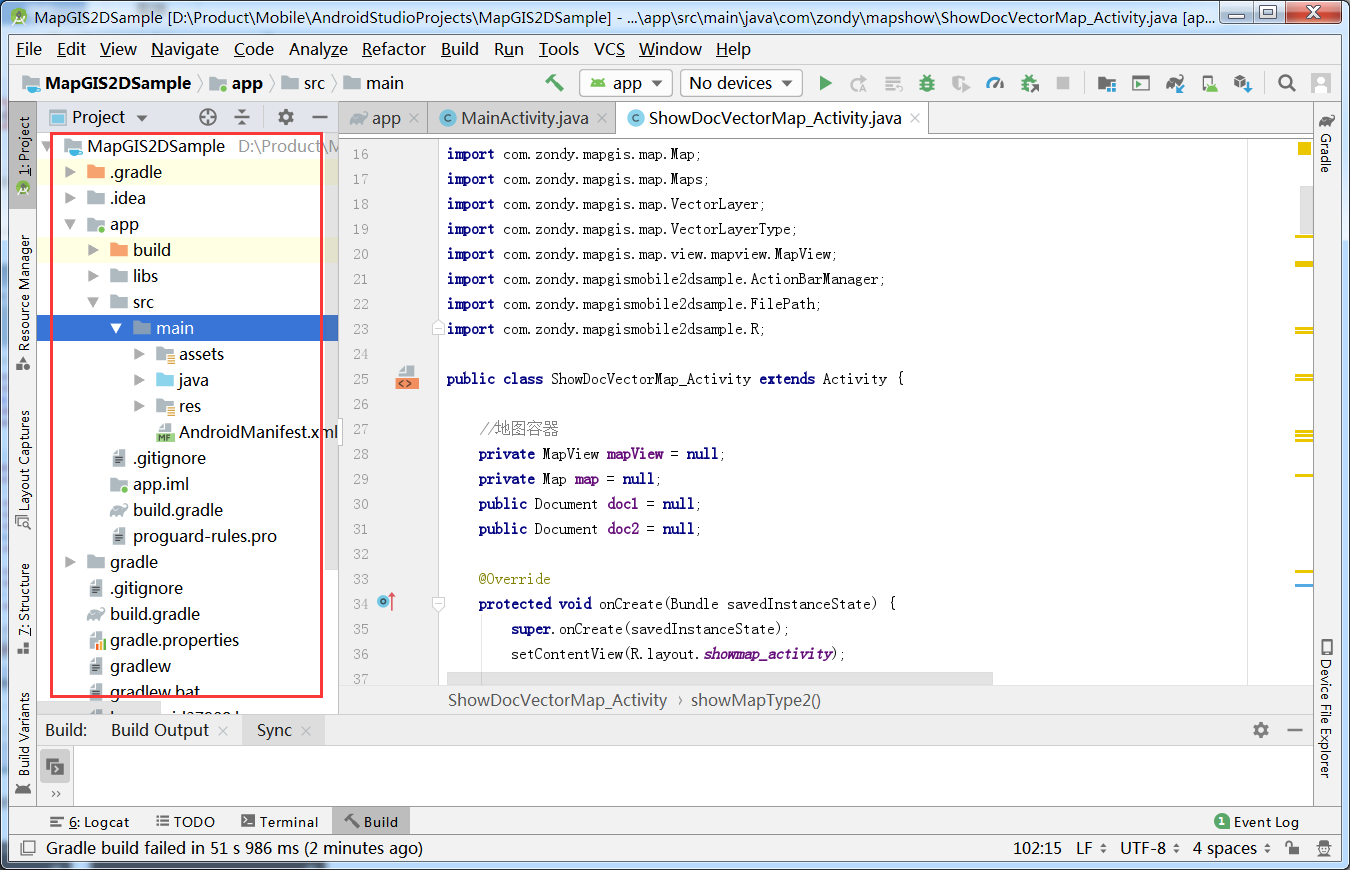The height and width of the screenshot is (870, 1350).
Task: Click the override gutter icon on line 34
Action: pyautogui.click(x=386, y=602)
